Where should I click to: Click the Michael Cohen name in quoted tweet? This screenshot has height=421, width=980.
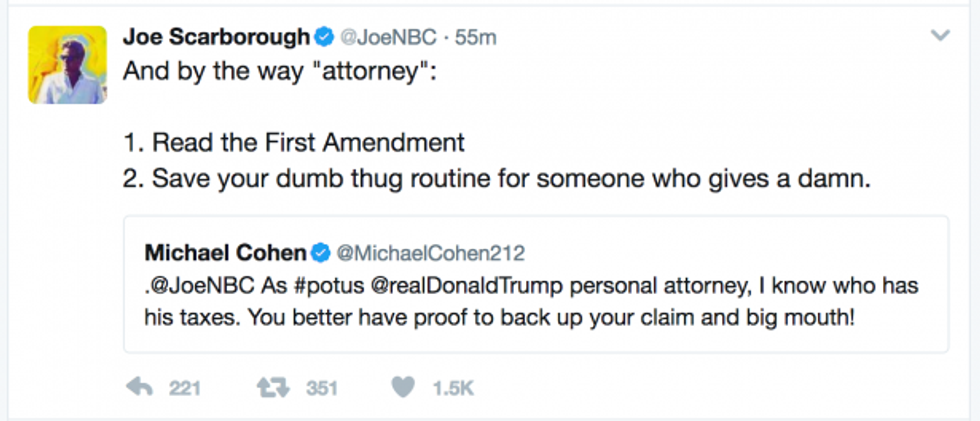pos(225,251)
